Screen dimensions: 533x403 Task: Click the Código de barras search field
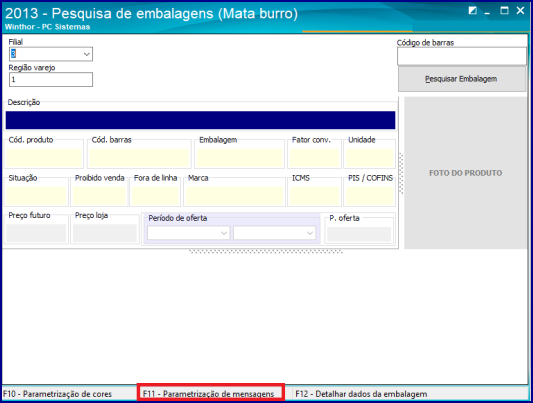(462, 56)
